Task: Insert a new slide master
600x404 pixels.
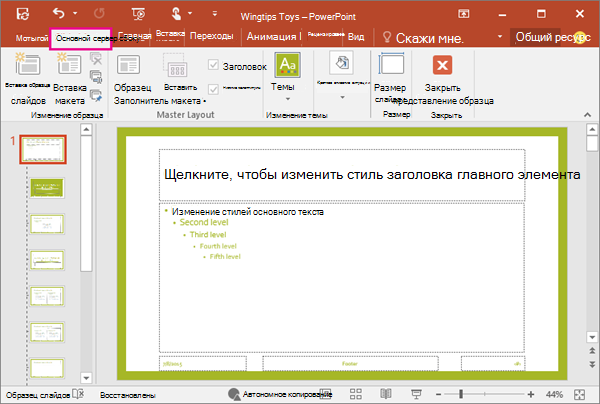Action: pos(28,79)
